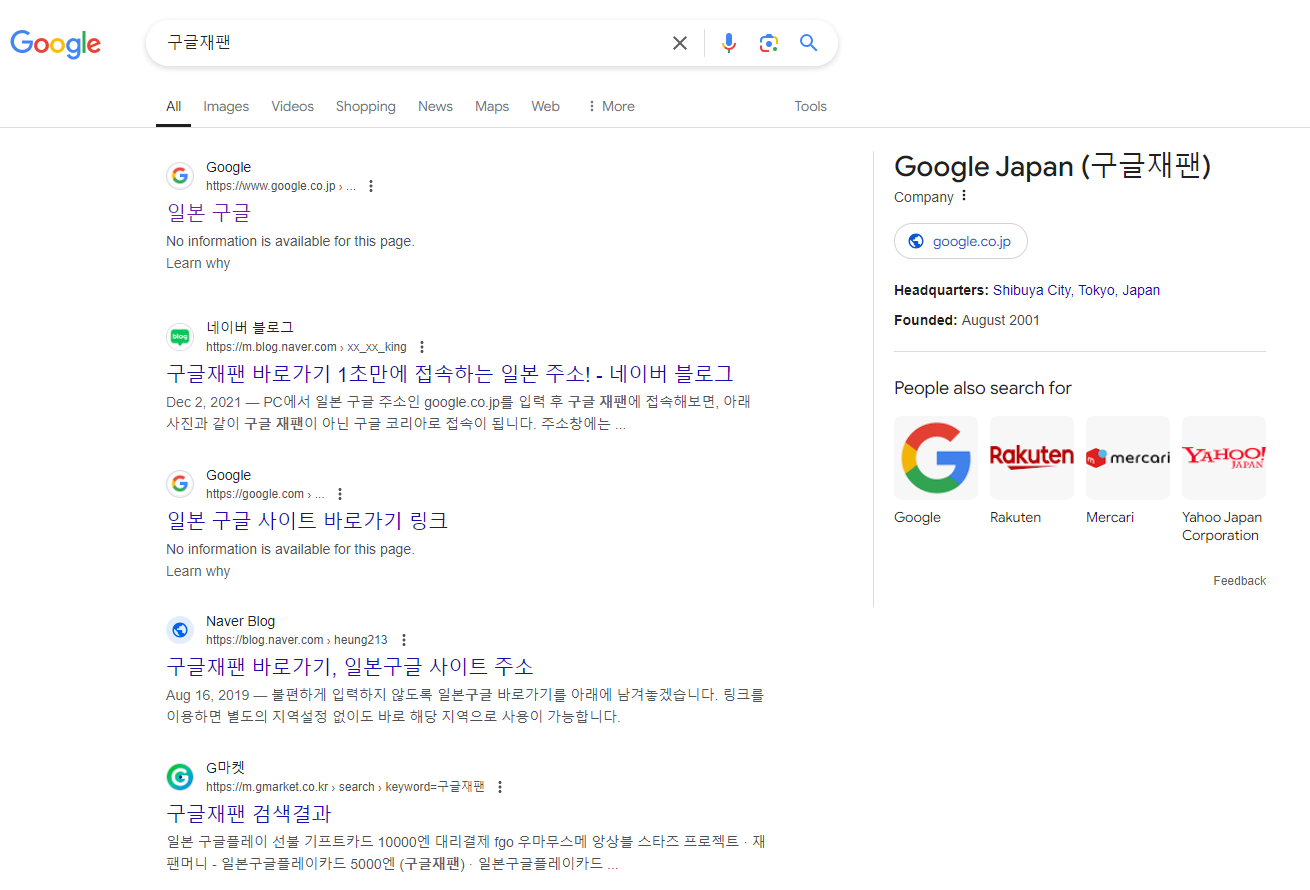The image size is (1310, 890).
Task: Click the Naver Blog favicon
Action: pyautogui.click(x=180, y=629)
